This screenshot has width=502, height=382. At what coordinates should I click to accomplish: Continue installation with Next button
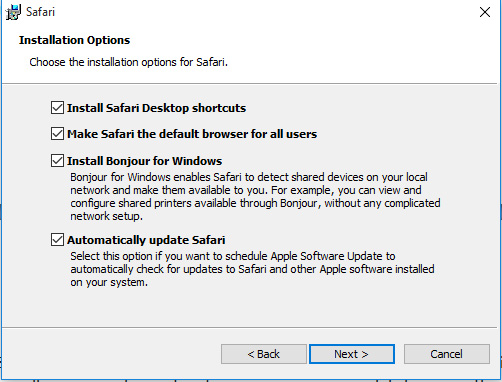click(352, 354)
